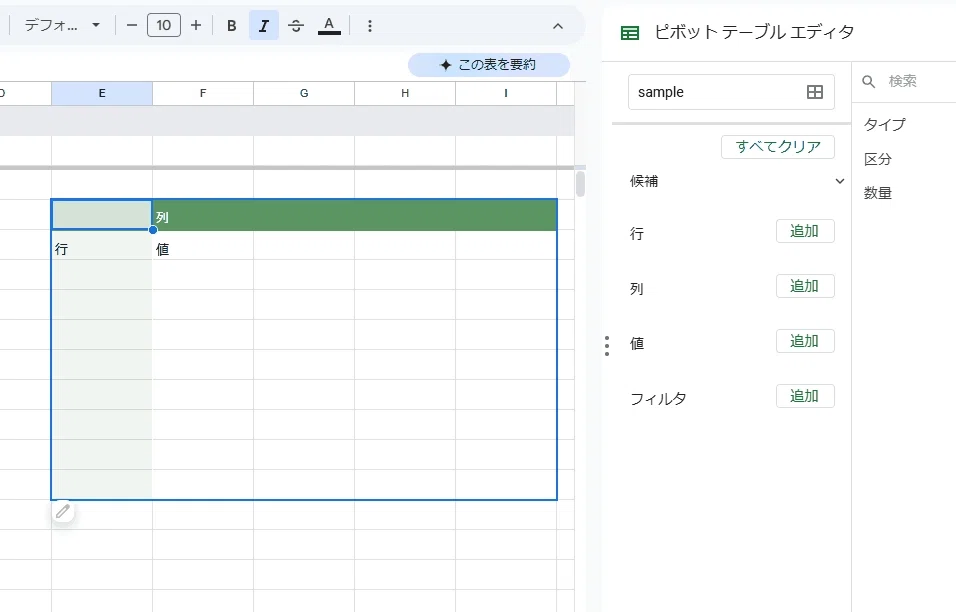Click the pencil edit icon below pivot table
This screenshot has height=612, width=956.
(63, 511)
